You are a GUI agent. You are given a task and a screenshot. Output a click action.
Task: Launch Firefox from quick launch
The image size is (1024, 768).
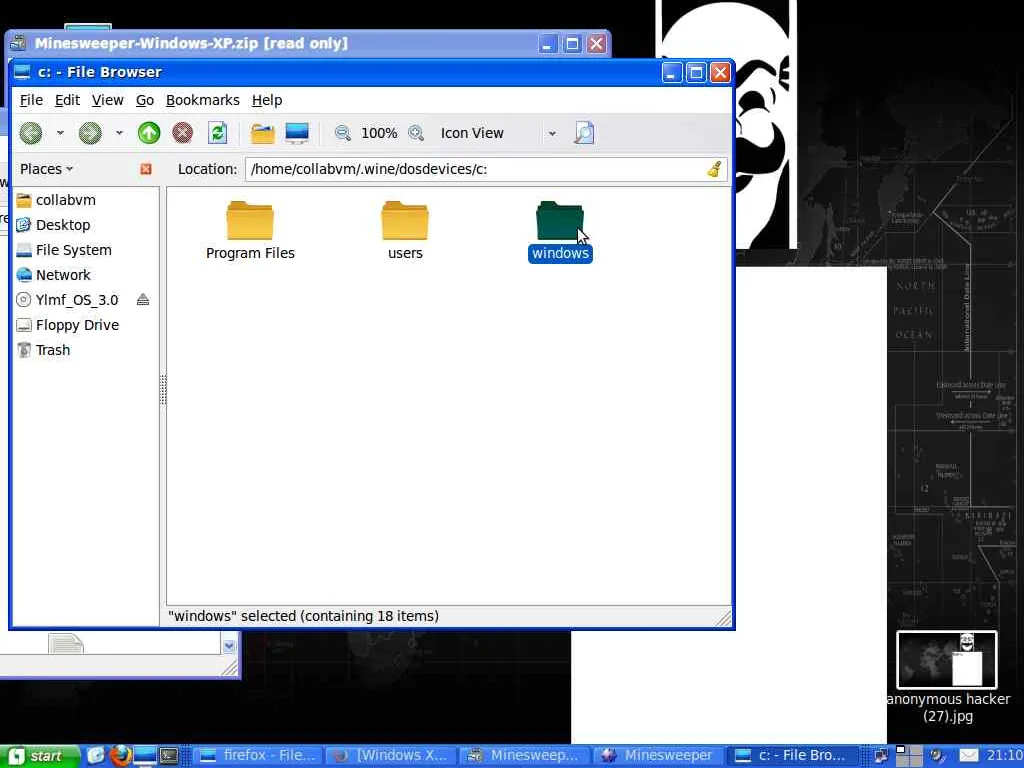pyautogui.click(x=120, y=756)
